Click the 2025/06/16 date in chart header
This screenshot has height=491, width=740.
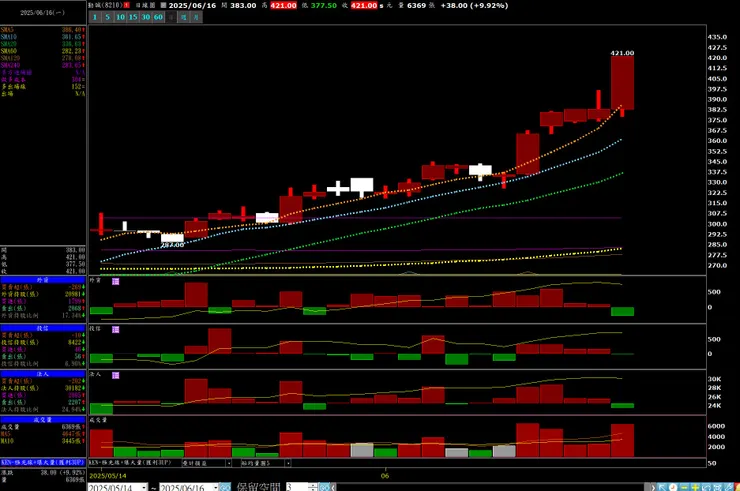click(x=192, y=6)
